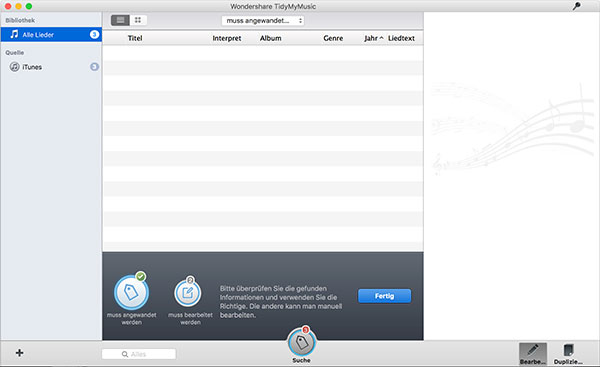This screenshot has height=367, width=600.
Task: Select Alle Lieder in the library sidebar
Action: pos(51,34)
